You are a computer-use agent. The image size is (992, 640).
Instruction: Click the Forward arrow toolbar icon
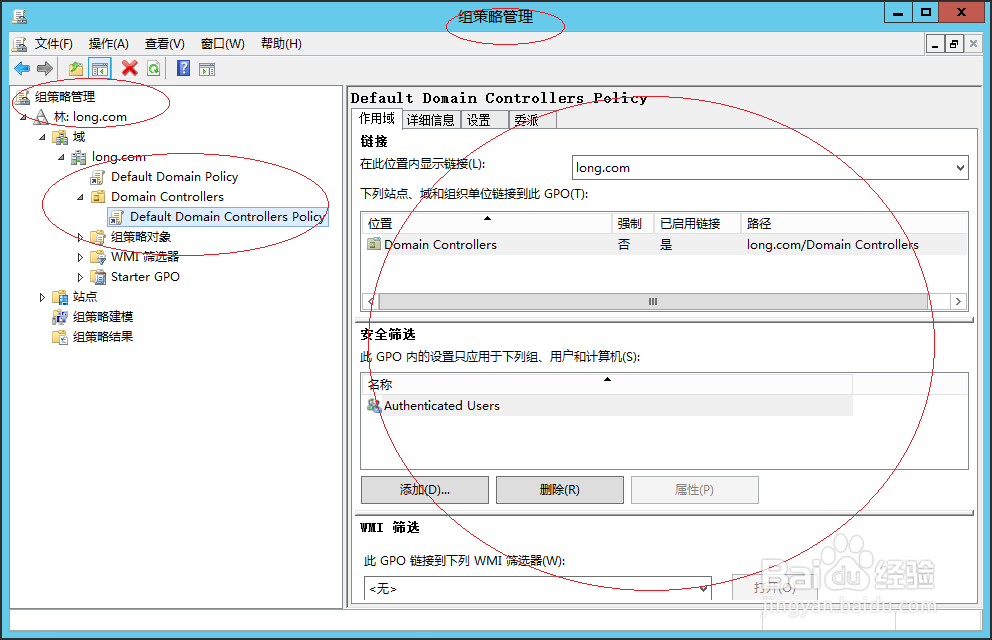coord(45,68)
